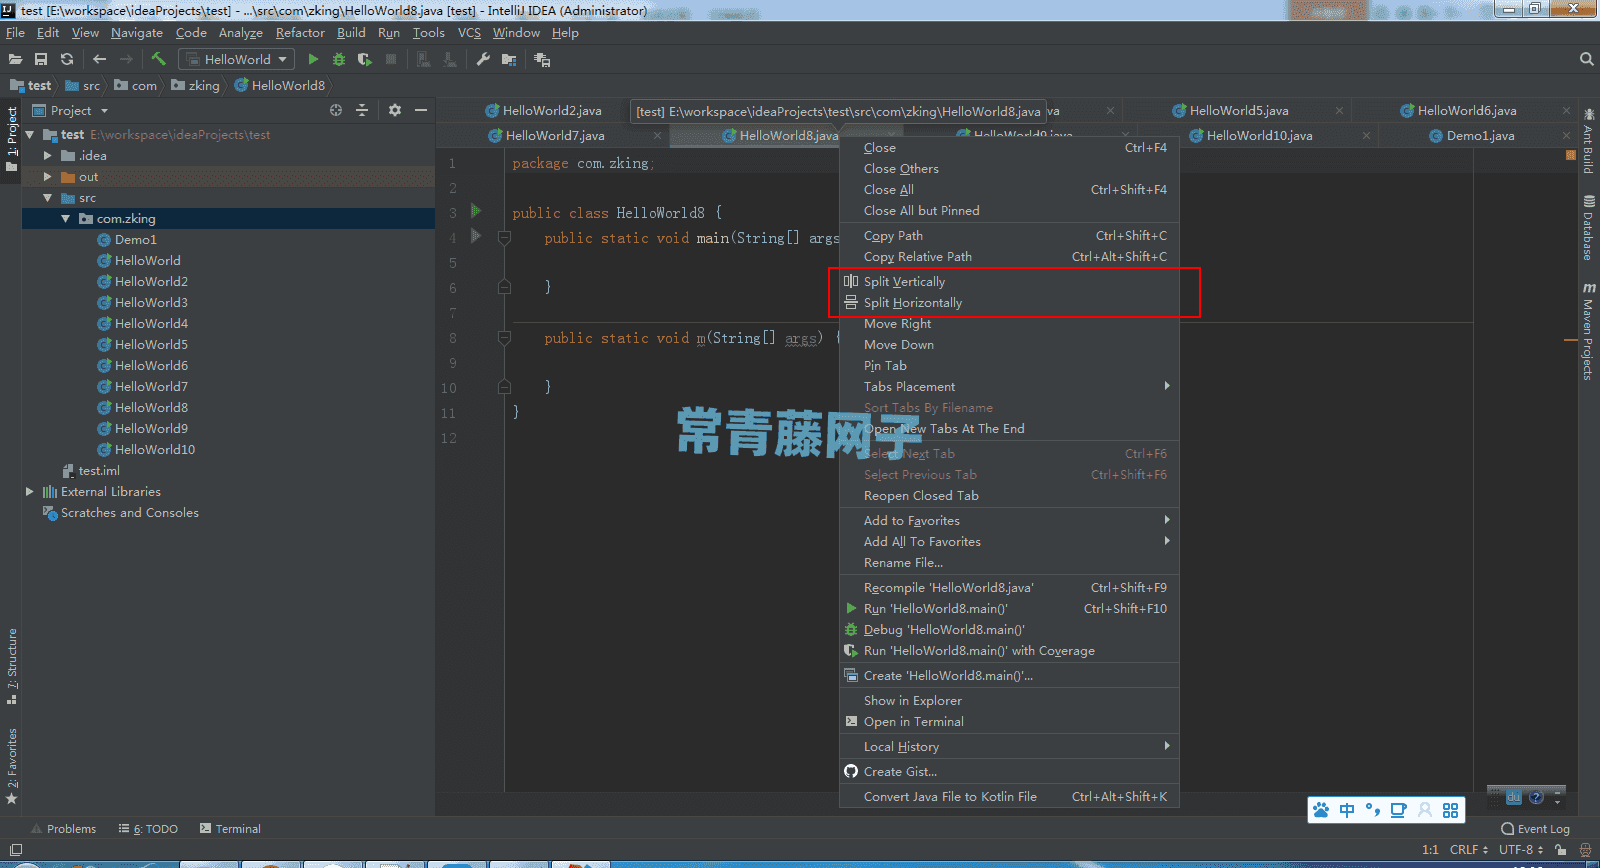Image resolution: width=1600 pixels, height=868 pixels.
Task: Click the Search Everywhere magnifier icon
Action: 1586,60
